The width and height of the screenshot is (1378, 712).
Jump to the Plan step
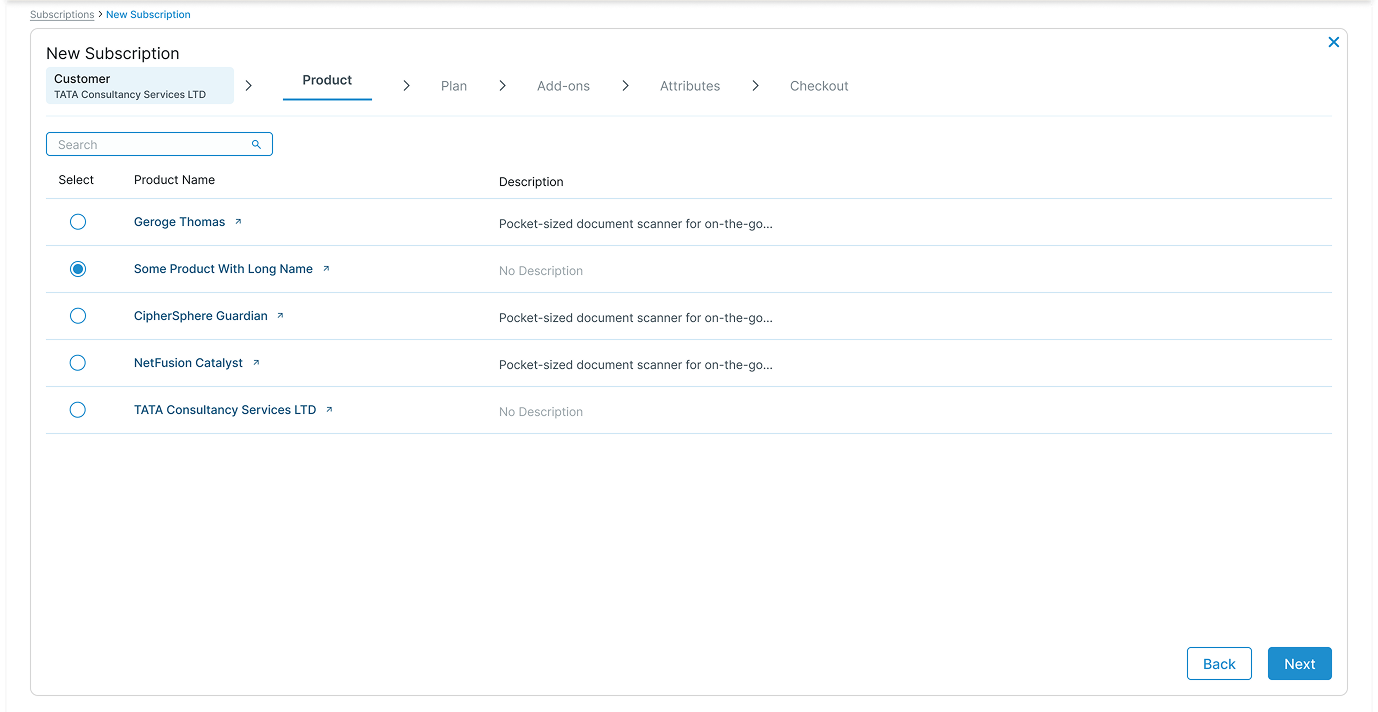pyautogui.click(x=454, y=86)
